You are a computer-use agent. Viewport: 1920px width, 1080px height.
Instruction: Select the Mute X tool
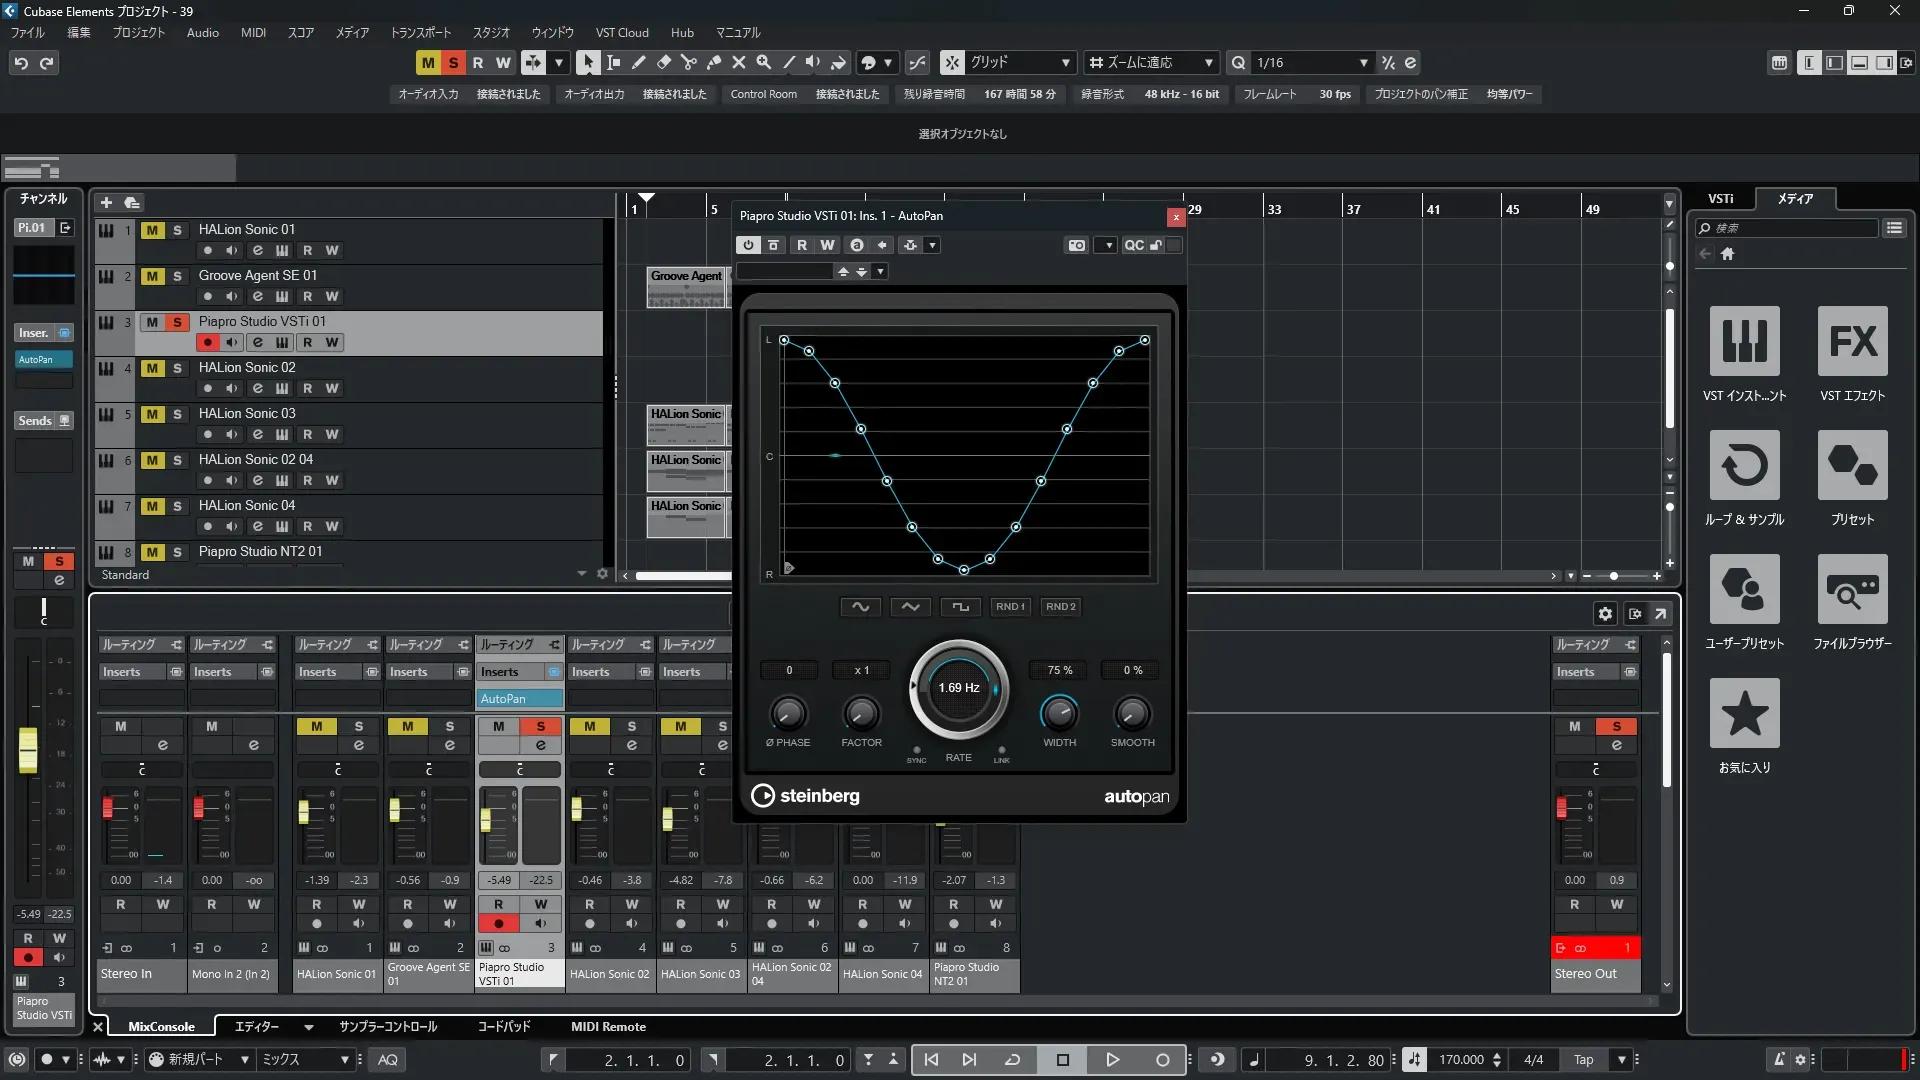coord(739,62)
